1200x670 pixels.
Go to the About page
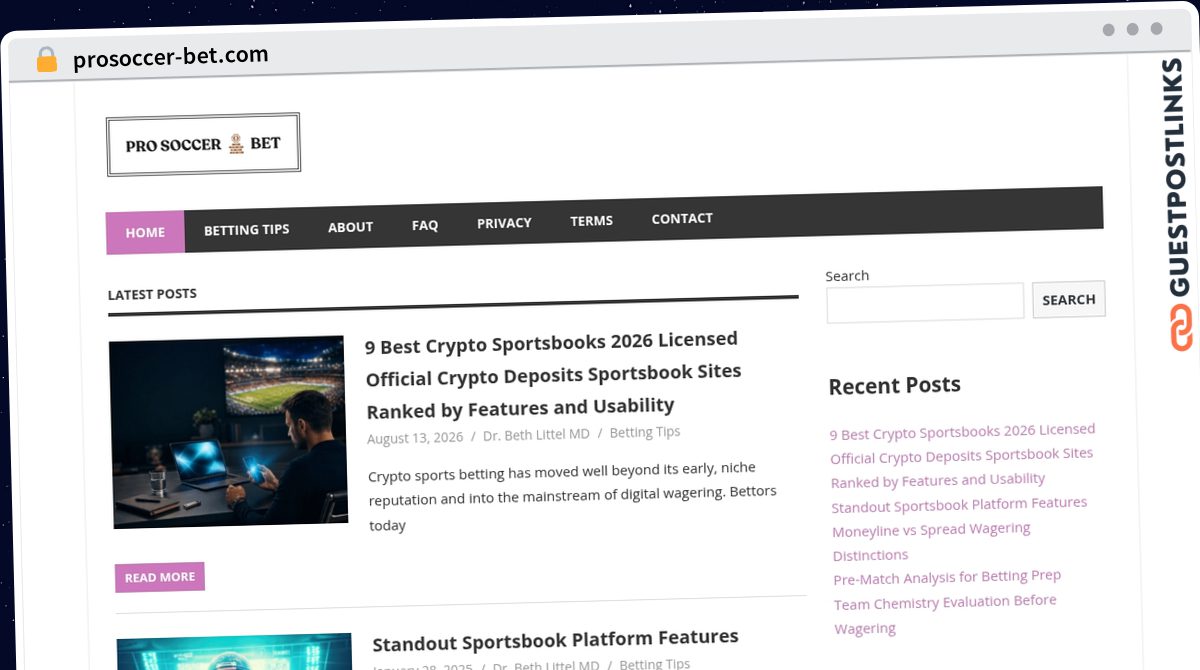pos(350,227)
